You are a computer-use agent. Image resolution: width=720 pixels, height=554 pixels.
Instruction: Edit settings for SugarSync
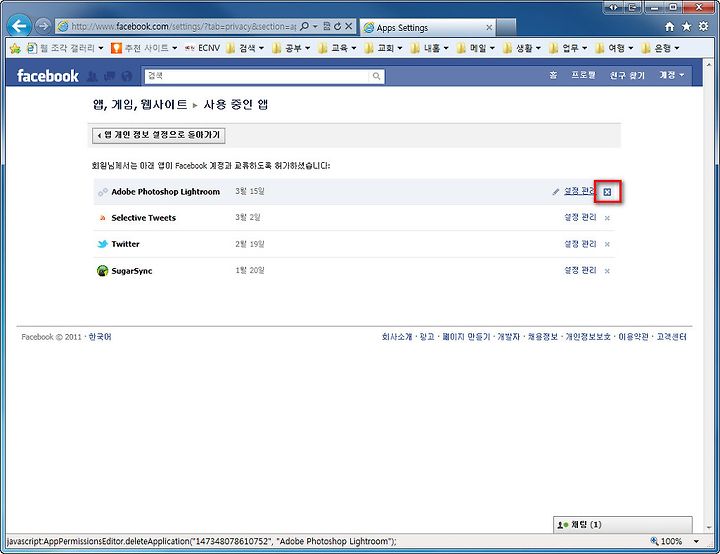(580, 271)
